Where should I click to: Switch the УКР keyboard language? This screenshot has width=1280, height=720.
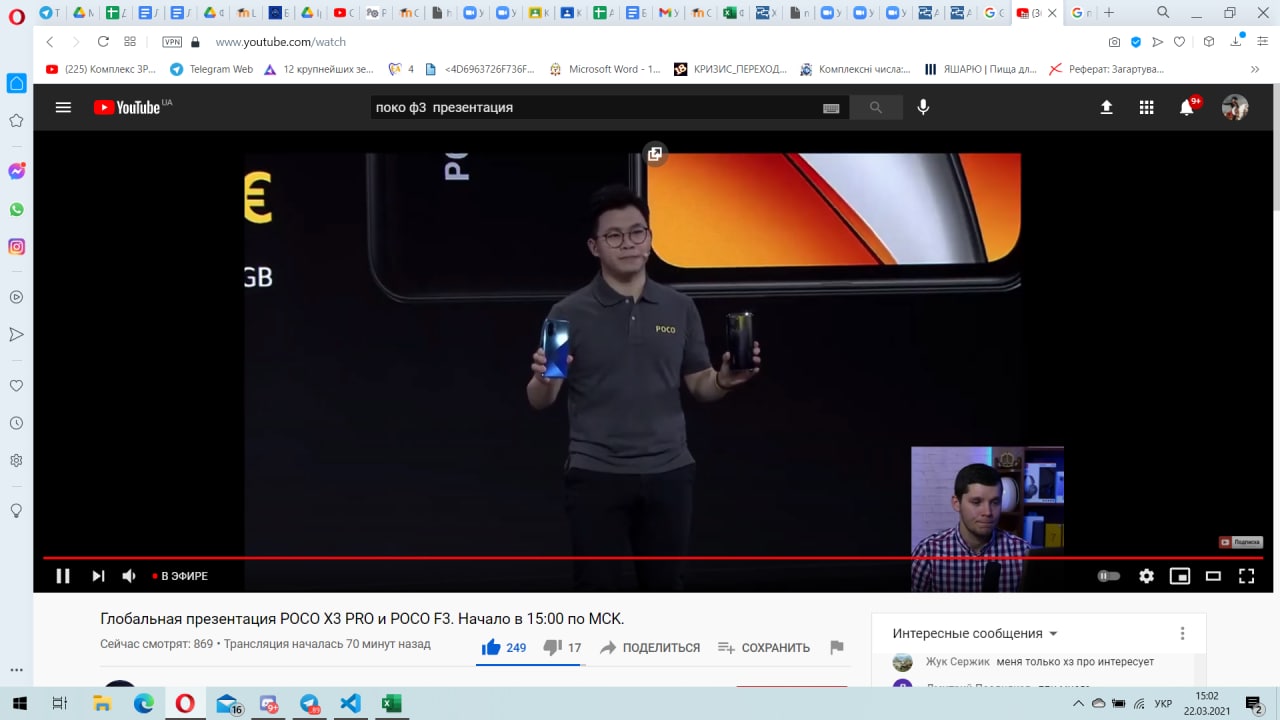point(1163,704)
